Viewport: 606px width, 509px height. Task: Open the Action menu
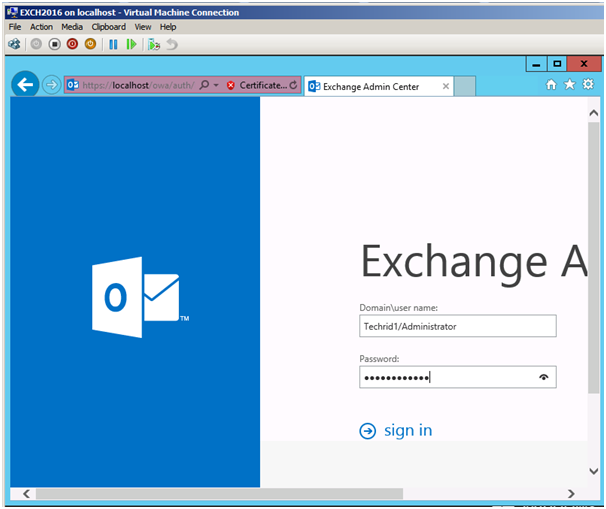41,27
